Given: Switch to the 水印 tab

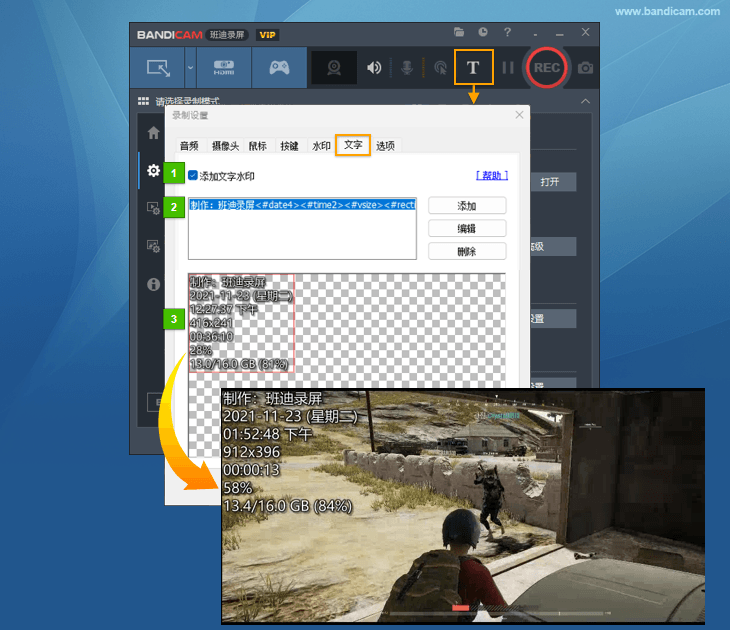Looking at the screenshot, I should click(x=321, y=146).
